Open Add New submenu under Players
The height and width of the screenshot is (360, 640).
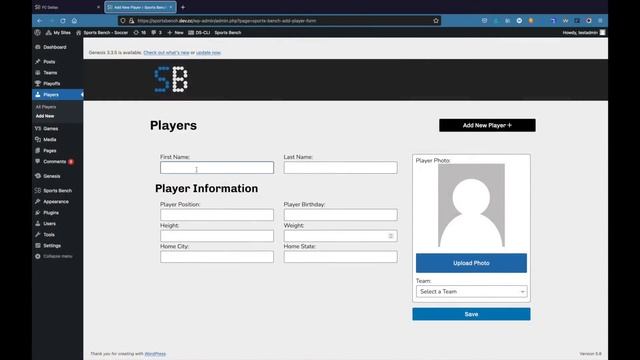[45, 116]
